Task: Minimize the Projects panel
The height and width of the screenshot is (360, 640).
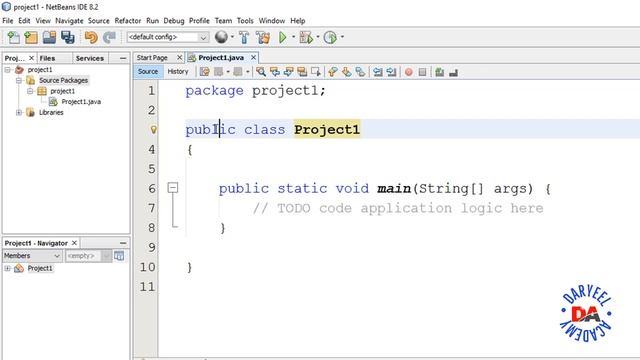Action: pyautogui.click(x=123, y=58)
